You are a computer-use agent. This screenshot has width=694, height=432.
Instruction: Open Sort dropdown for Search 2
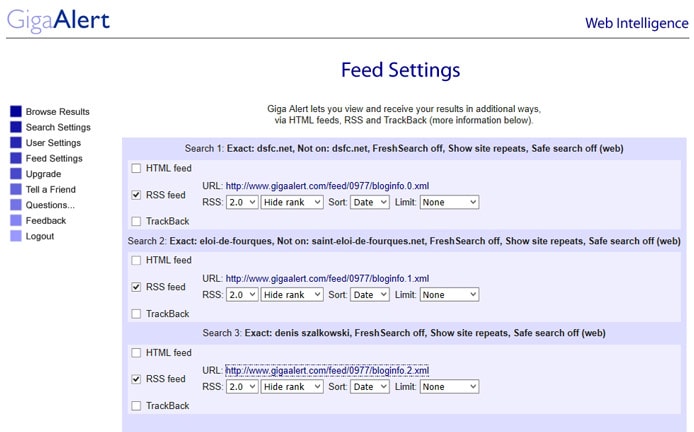point(370,295)
